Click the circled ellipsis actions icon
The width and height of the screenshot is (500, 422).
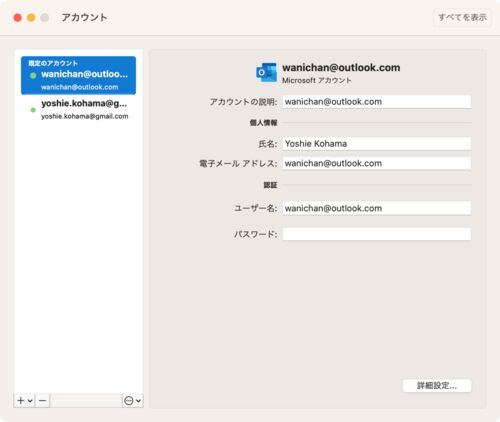pos(128,400)
